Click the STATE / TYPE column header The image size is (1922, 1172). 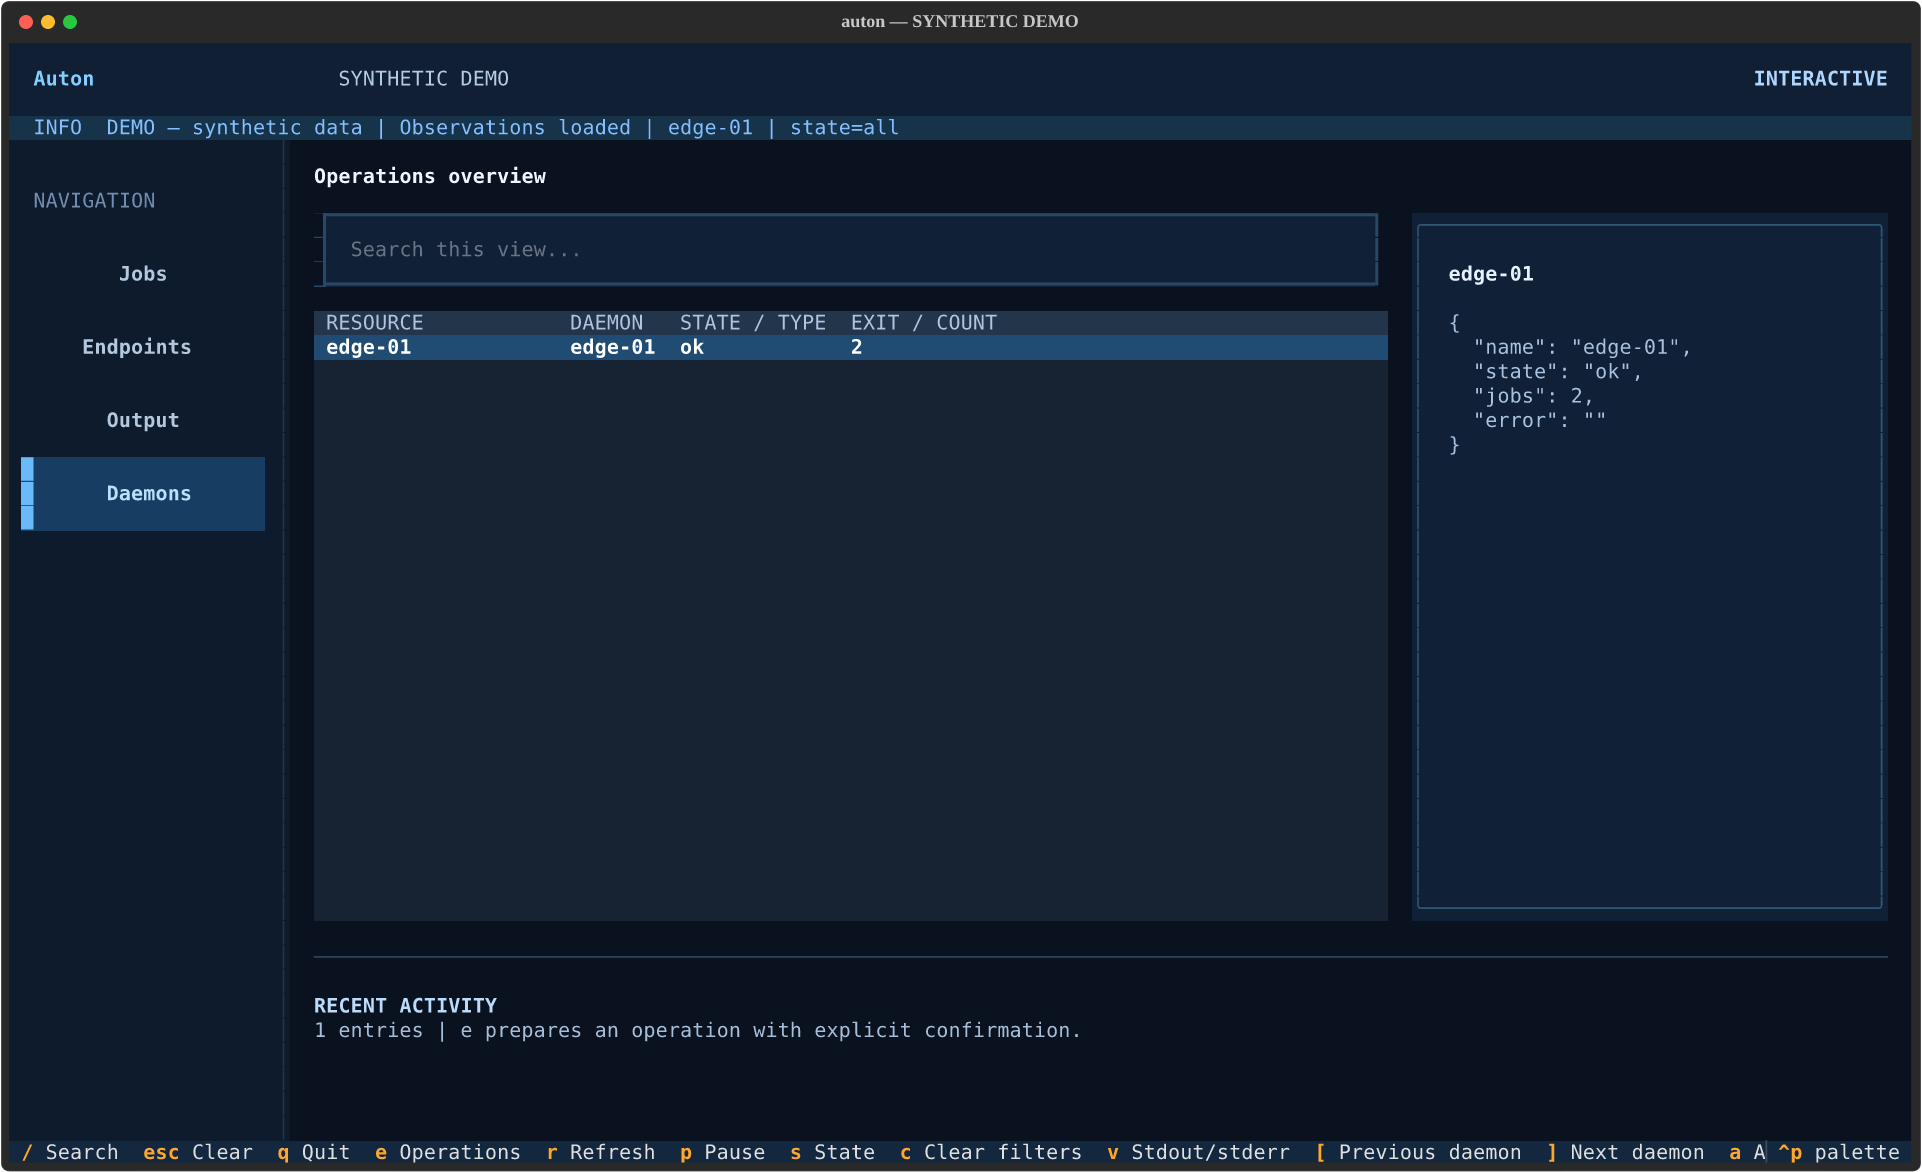753,323
